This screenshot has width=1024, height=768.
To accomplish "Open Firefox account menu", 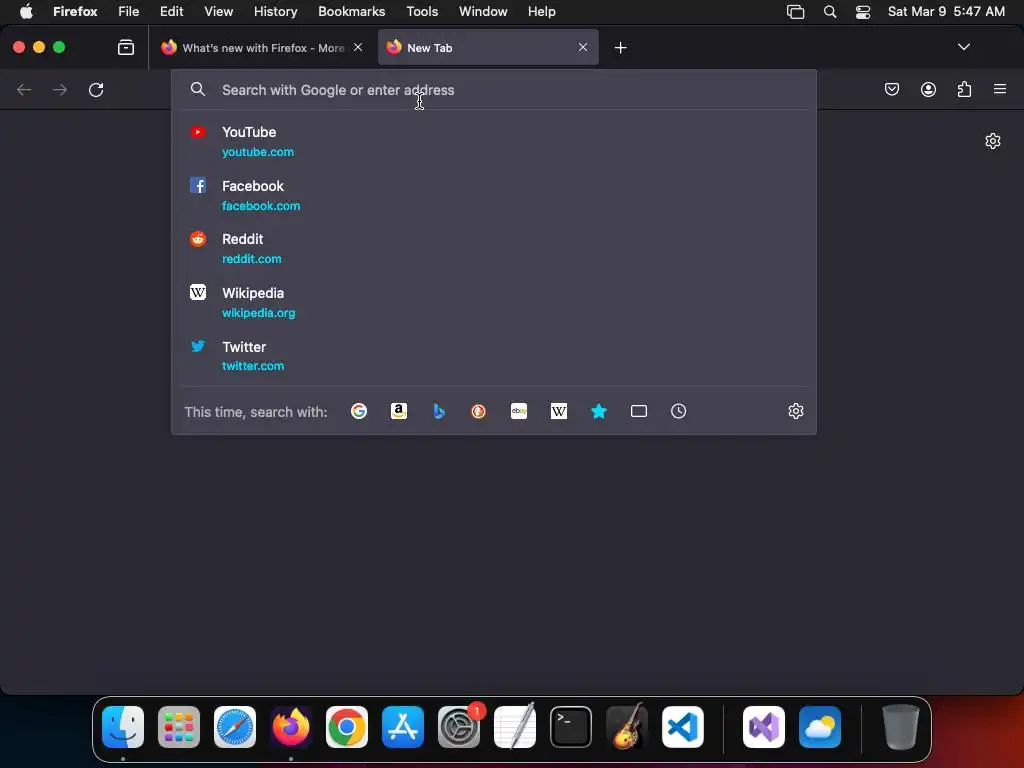I will click(928, 89).
